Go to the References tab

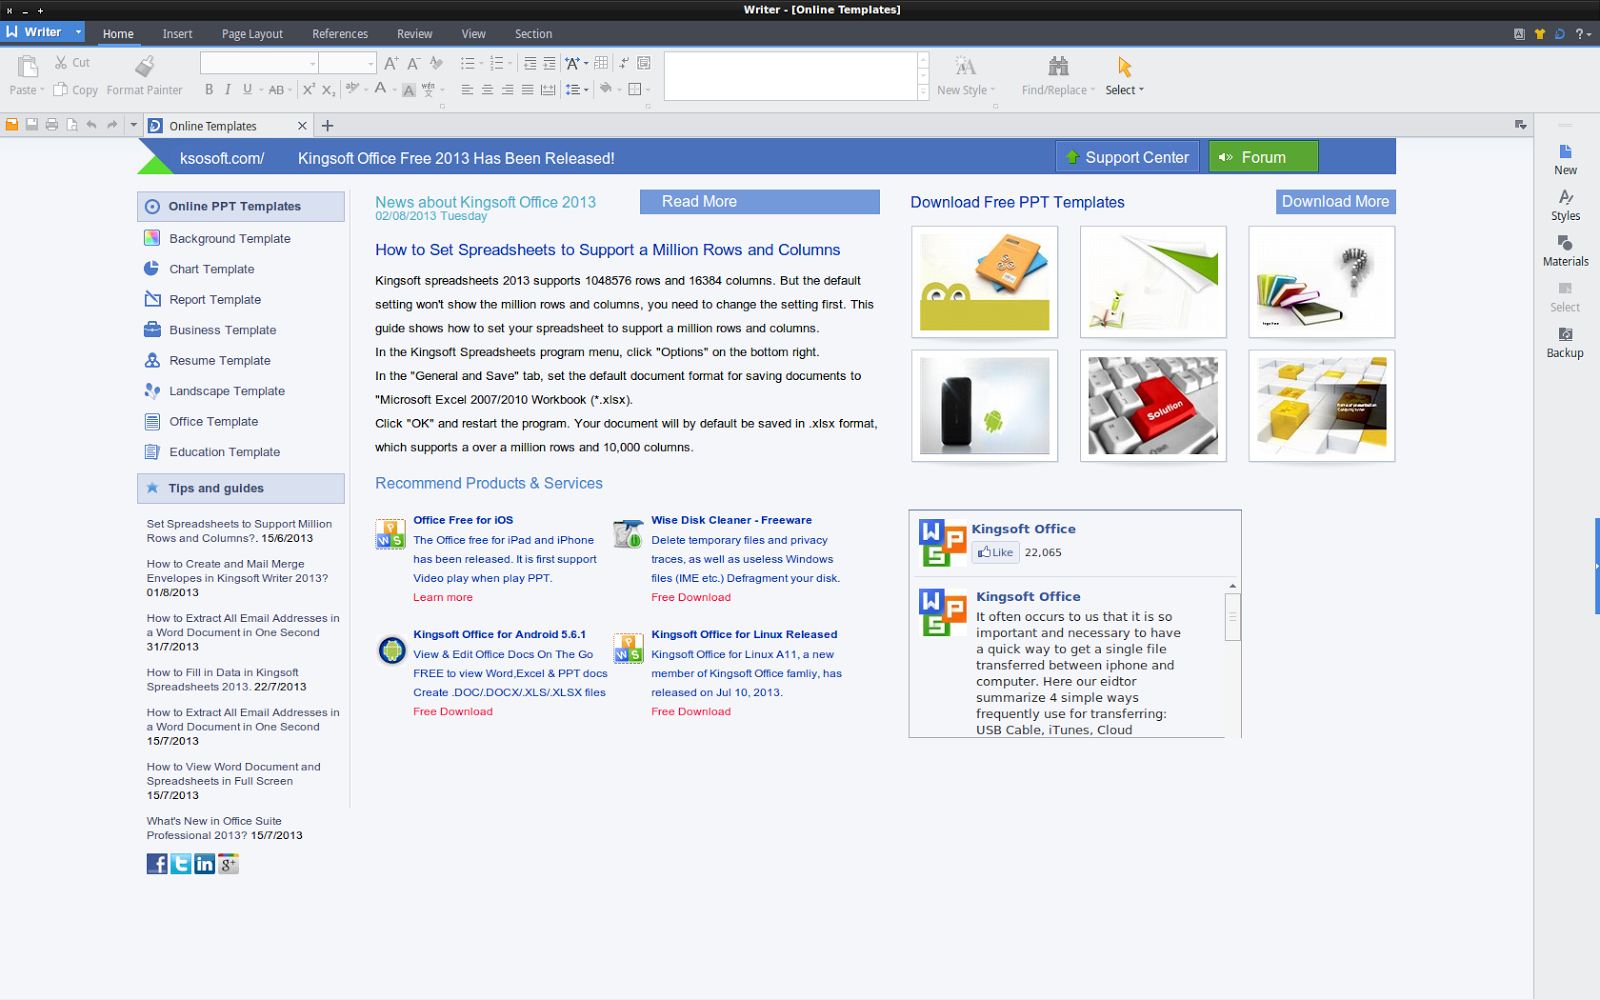[x=340, y=34]
